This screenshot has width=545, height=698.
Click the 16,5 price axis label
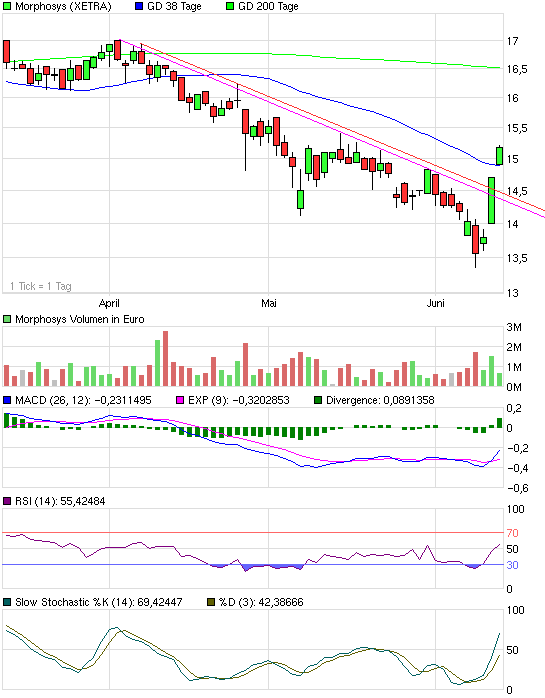coord(517,69)
